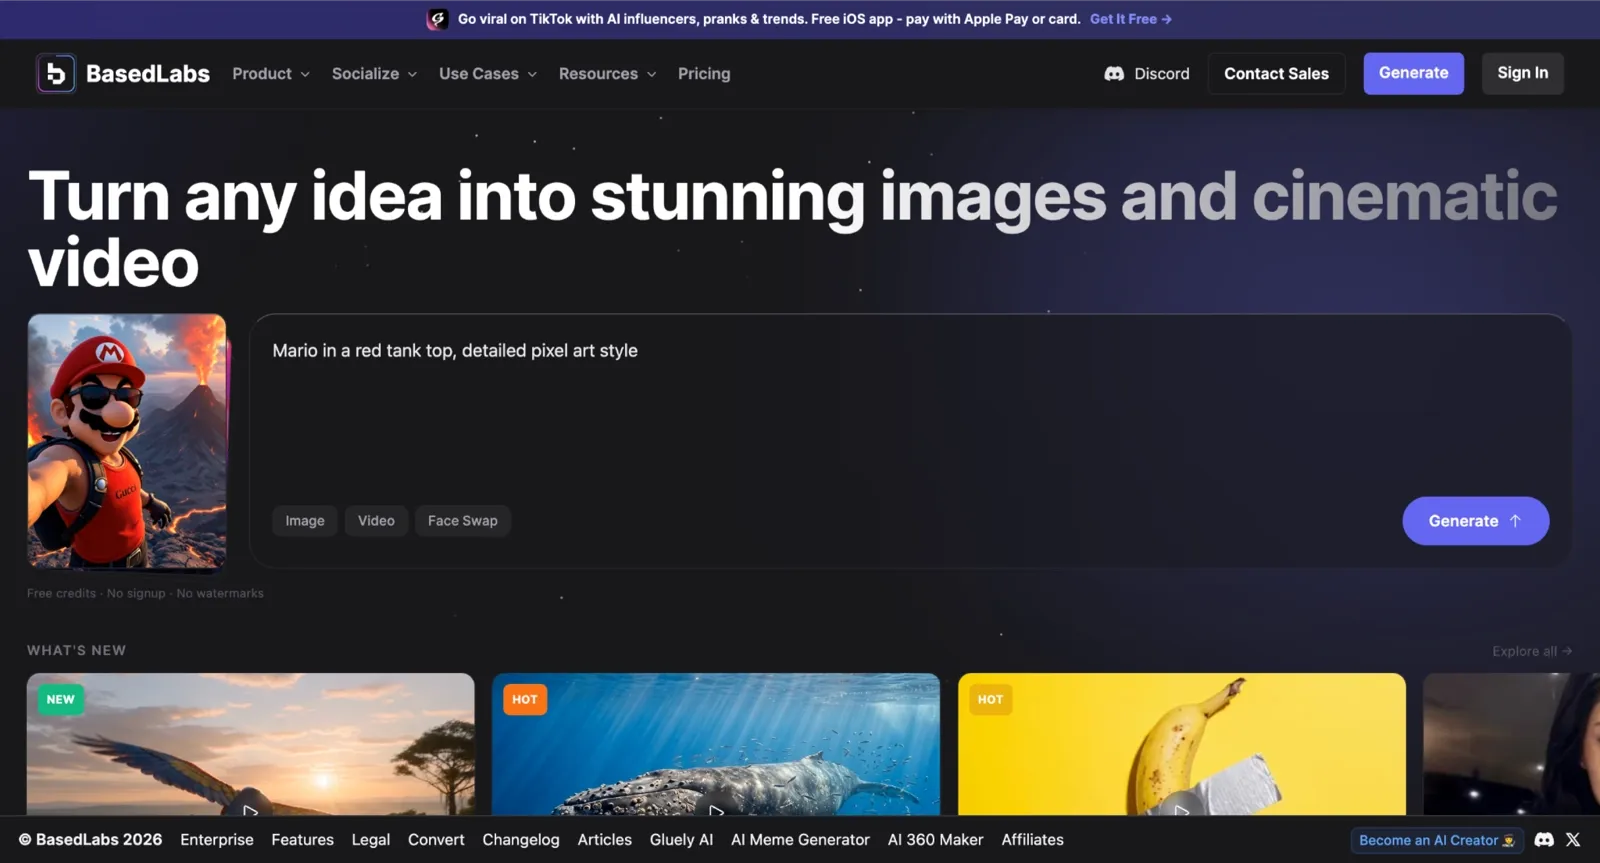Open the Gluely AI footer link
This screenshot has width=1600, height=863.
click(x=681, y=840)
